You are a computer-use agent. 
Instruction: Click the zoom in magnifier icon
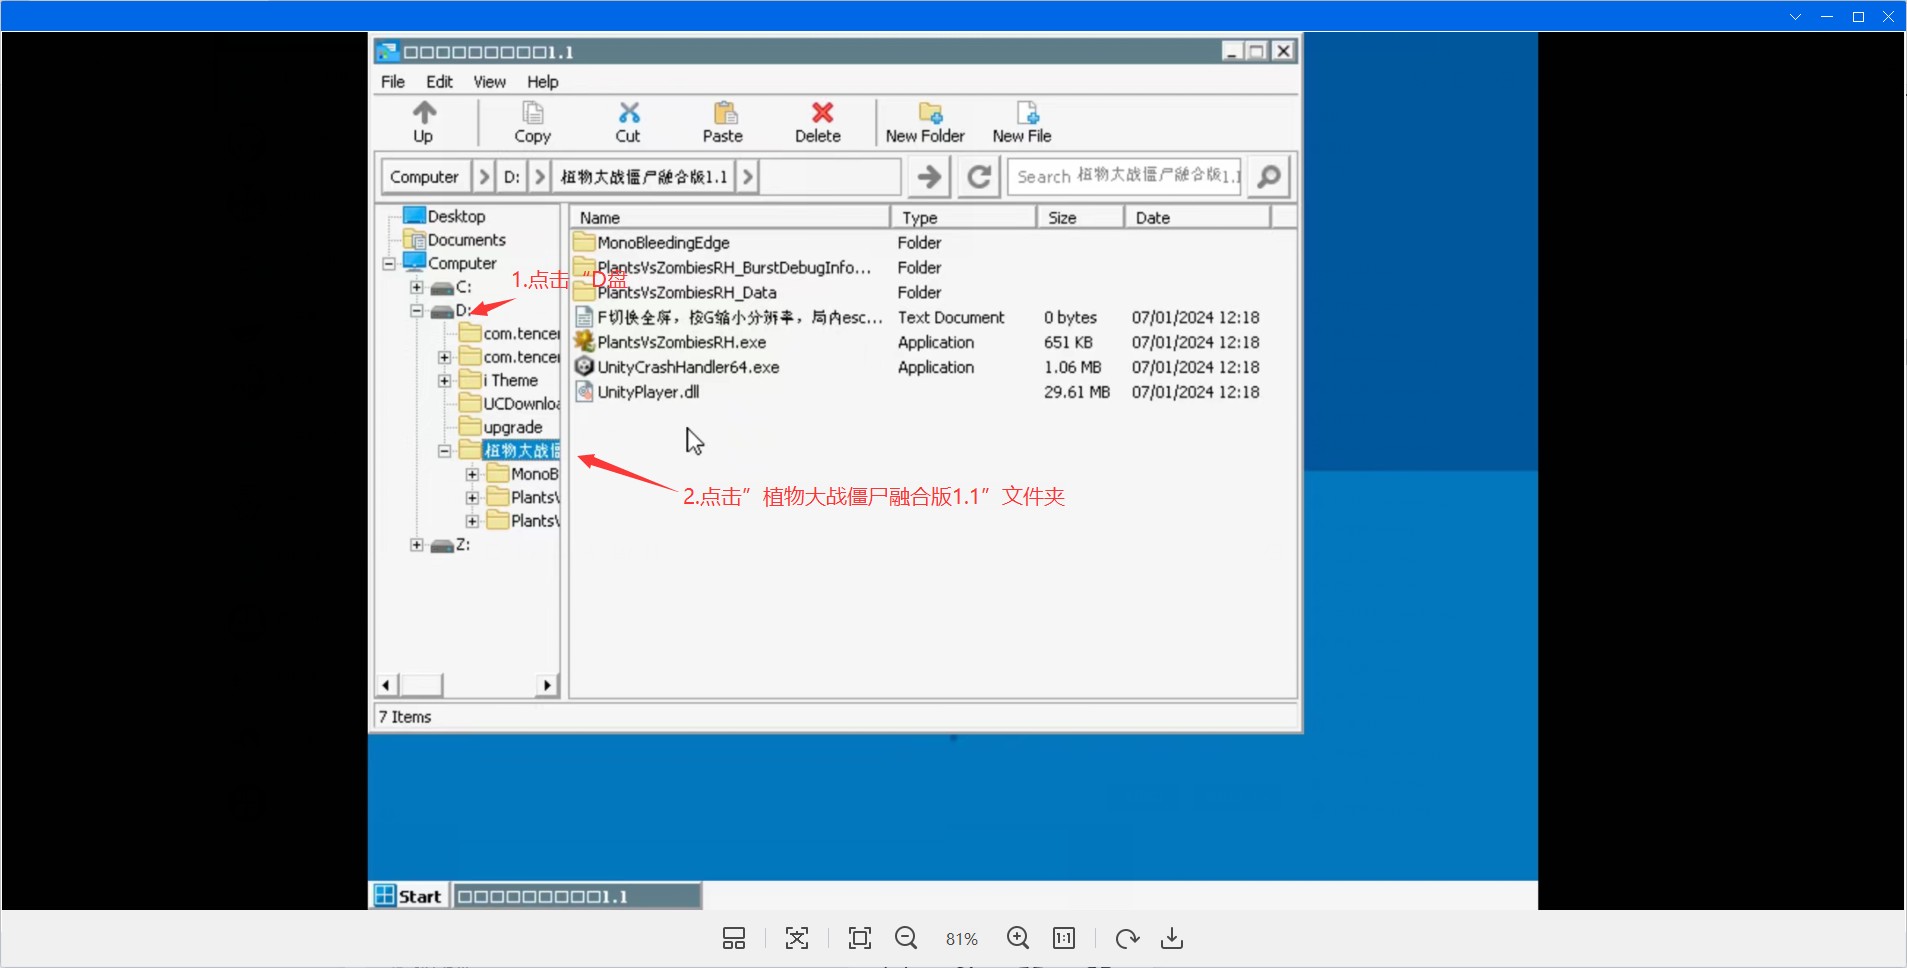tap(1018, 938)
